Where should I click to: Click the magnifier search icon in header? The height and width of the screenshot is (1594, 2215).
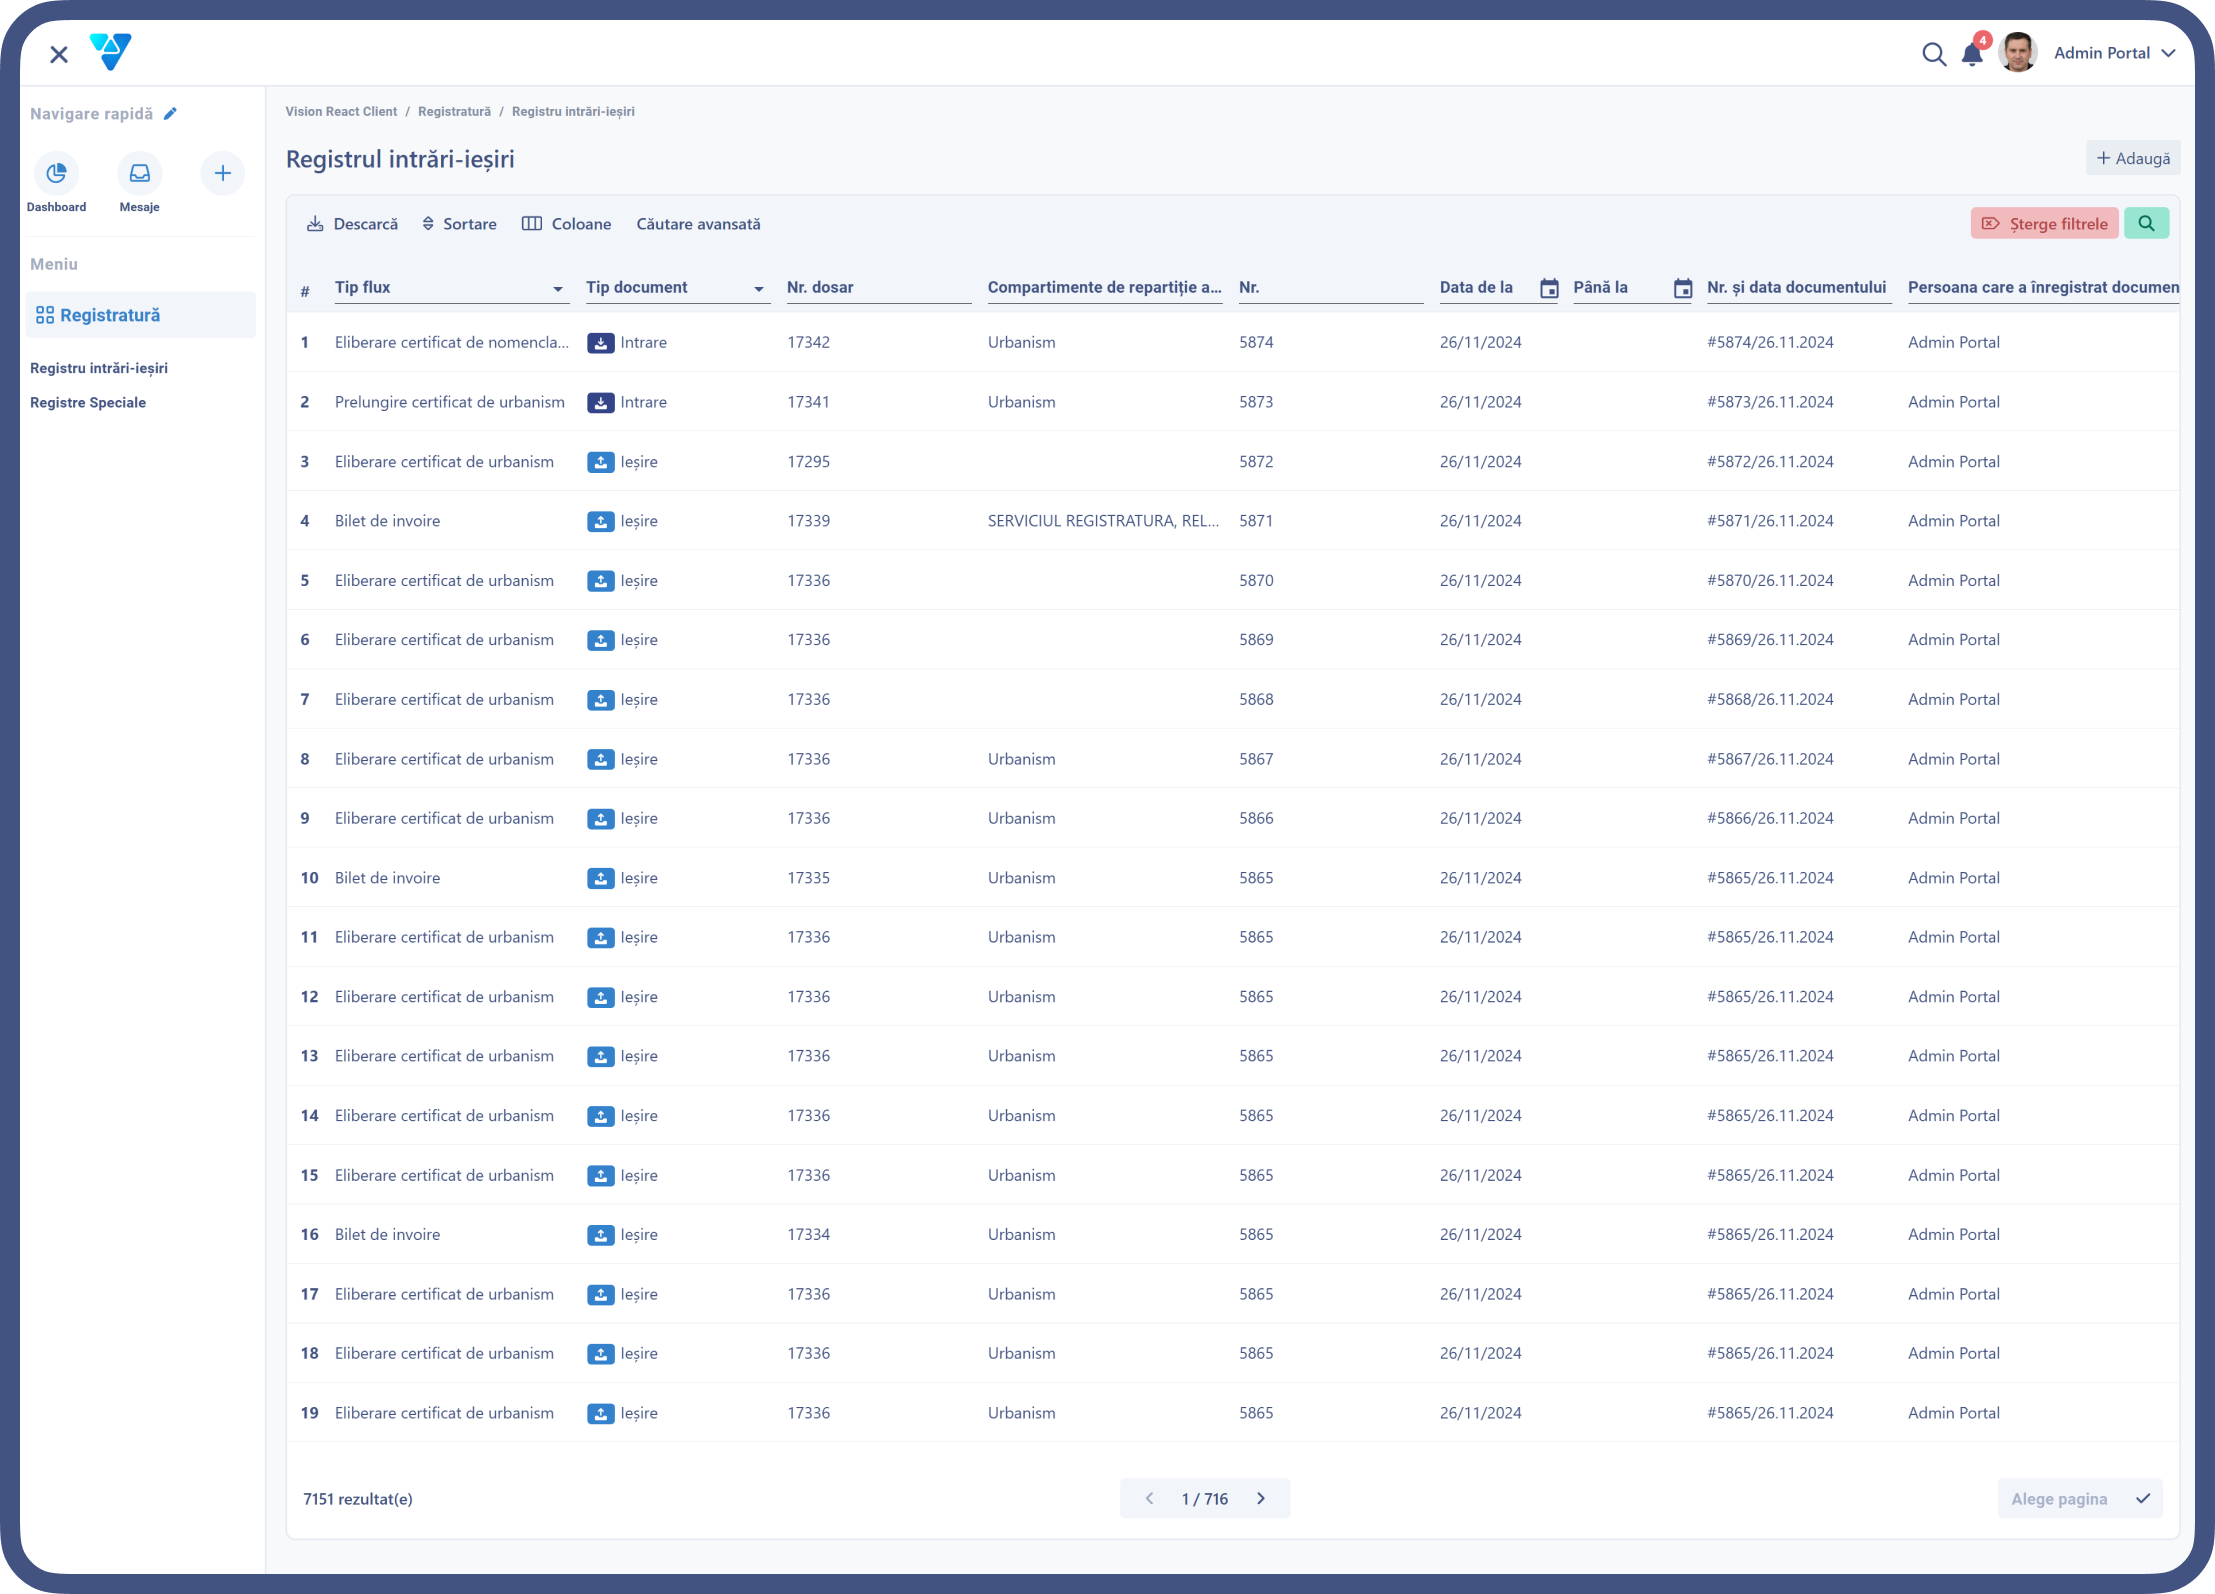[1934, 54]
